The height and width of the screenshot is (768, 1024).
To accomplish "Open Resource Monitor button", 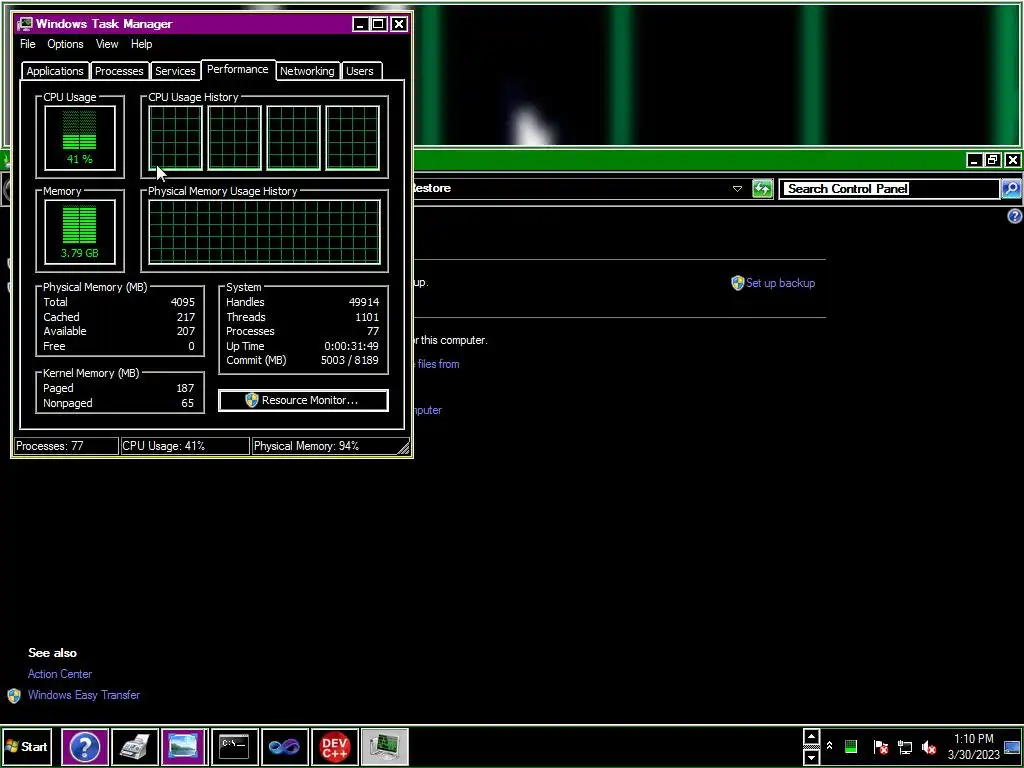I will point(303,400).
